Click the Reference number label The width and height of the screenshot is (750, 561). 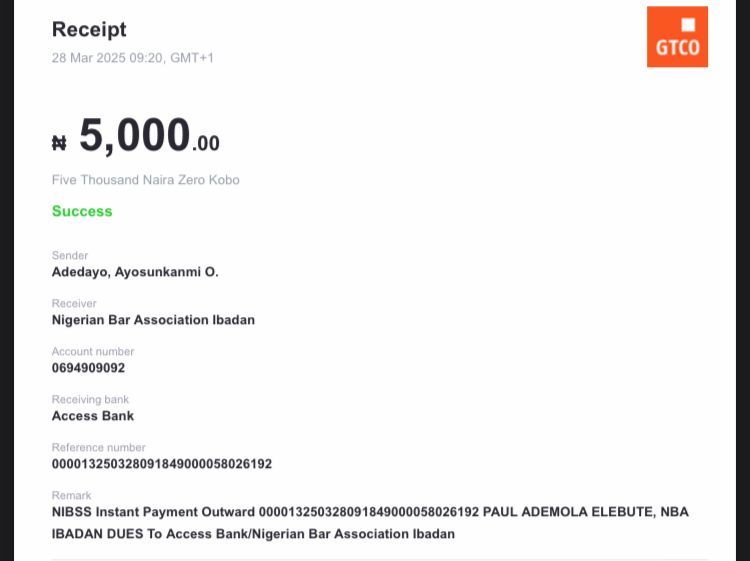tap(98, 448)
